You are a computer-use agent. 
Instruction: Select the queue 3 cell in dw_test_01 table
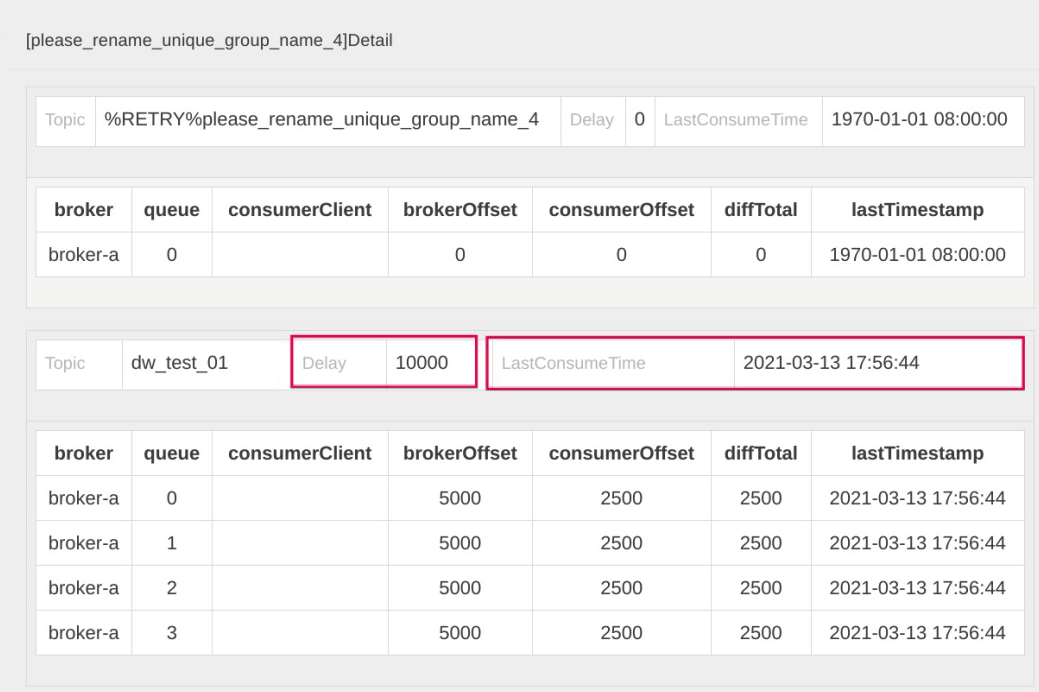[171, 632]
